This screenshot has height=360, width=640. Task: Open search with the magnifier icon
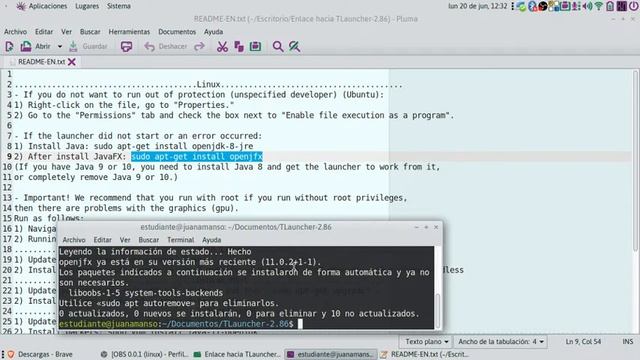278,47
